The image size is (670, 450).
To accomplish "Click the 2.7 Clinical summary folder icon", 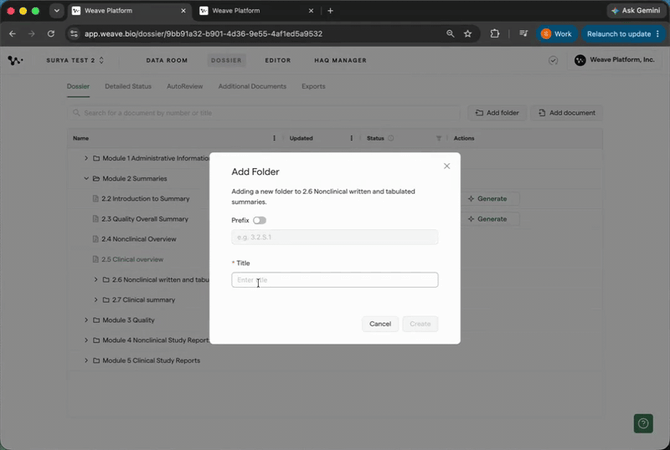I will [x=106, y=300].
